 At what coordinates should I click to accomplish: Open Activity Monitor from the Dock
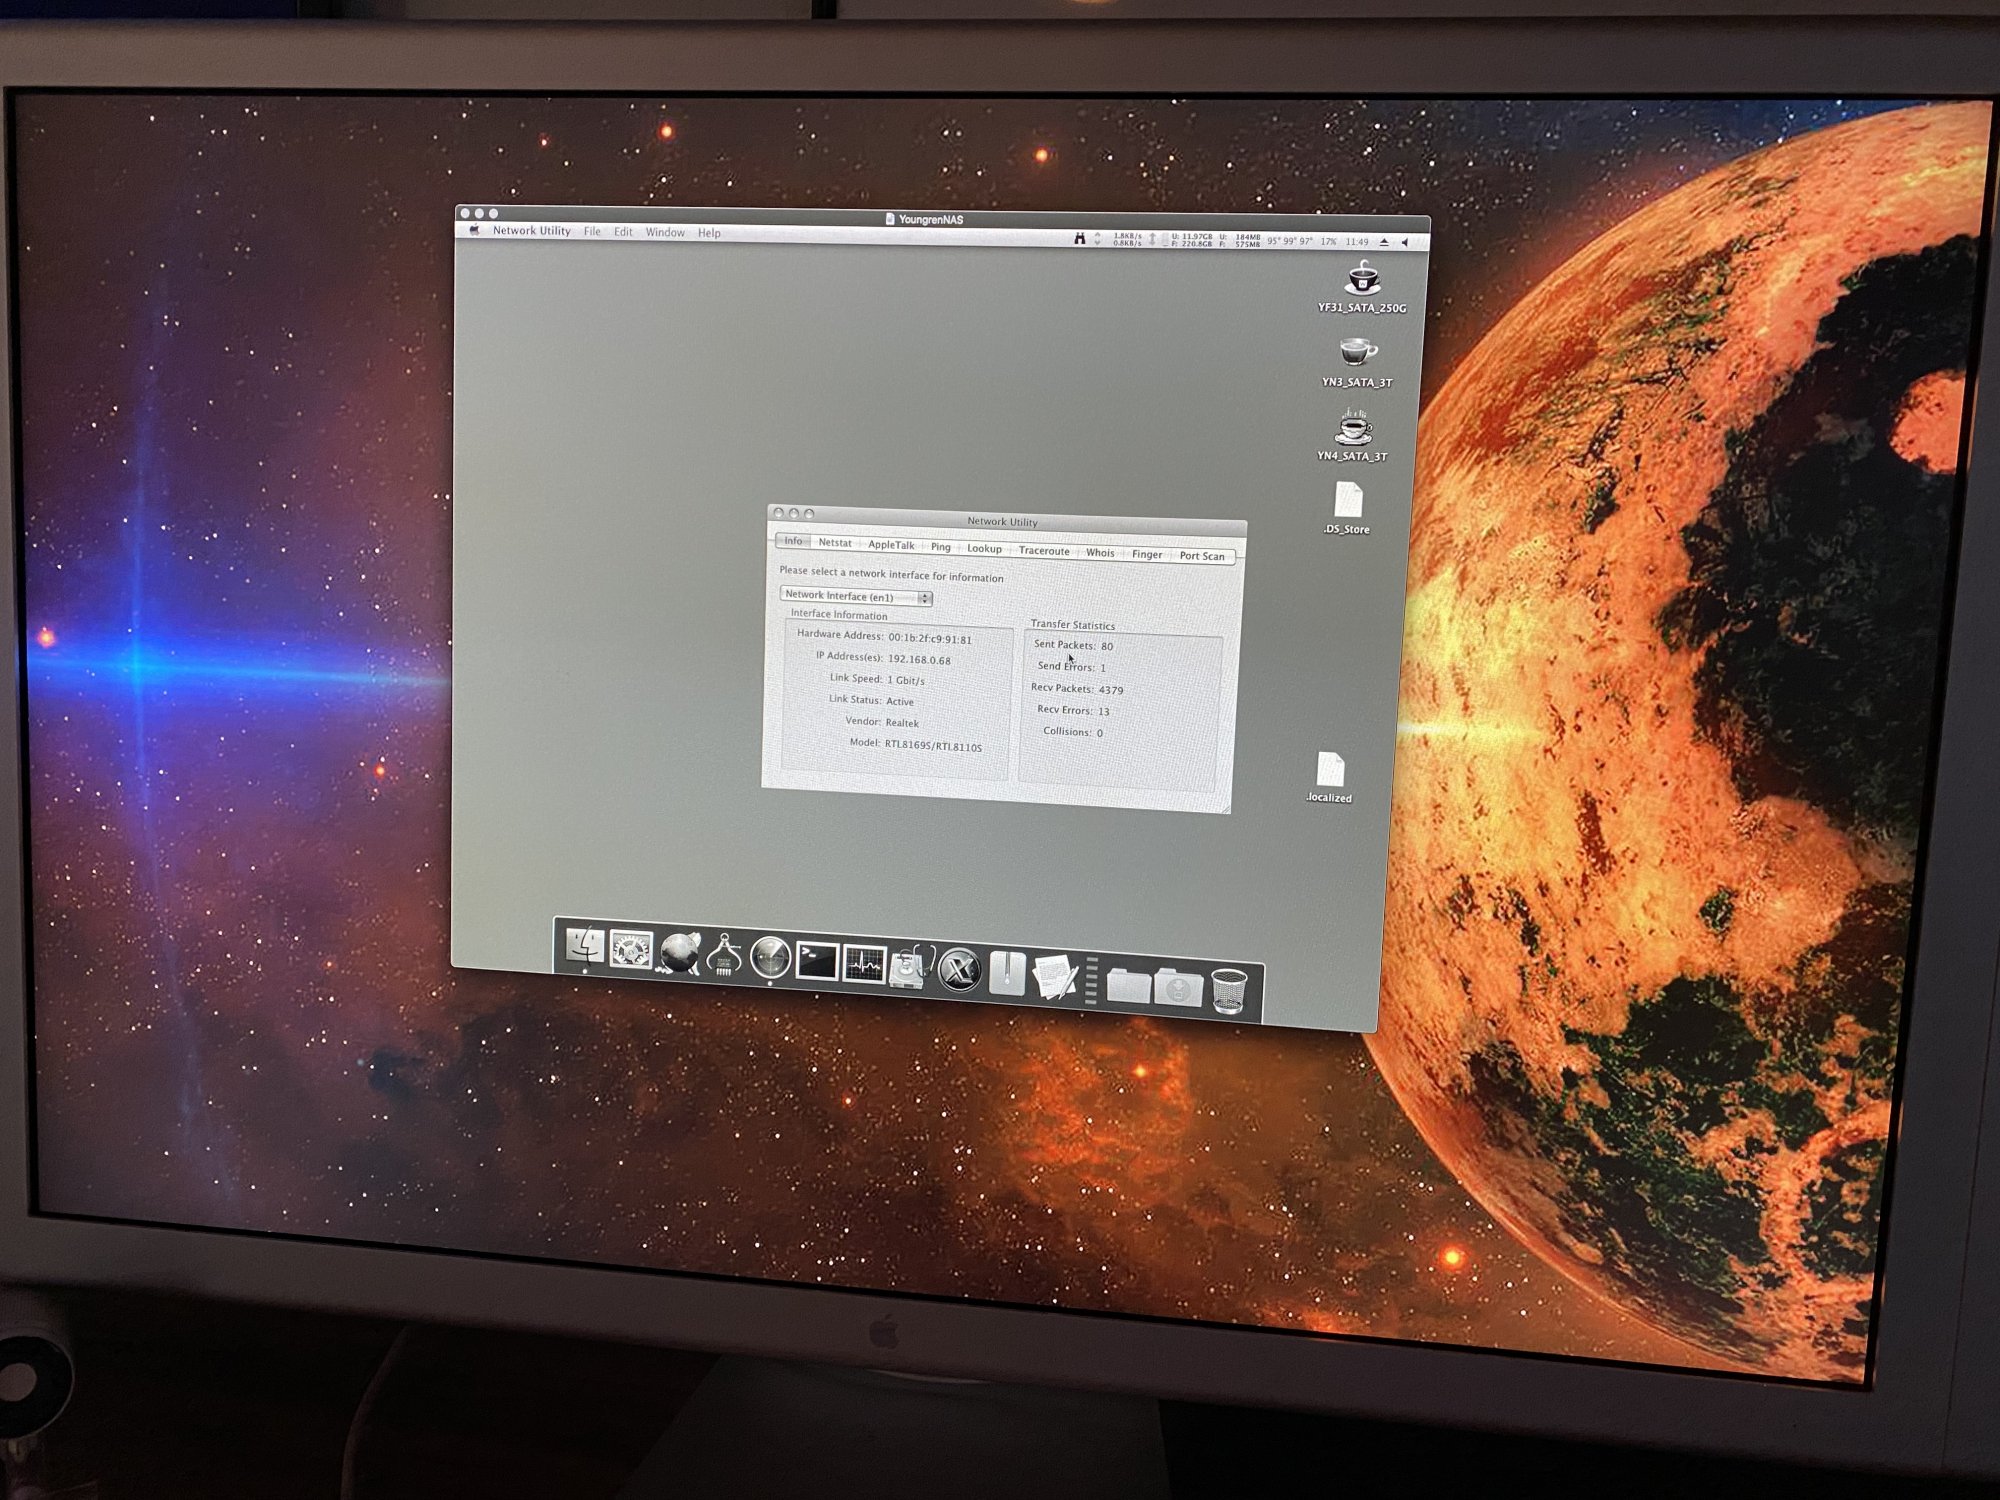pos(864,965)
